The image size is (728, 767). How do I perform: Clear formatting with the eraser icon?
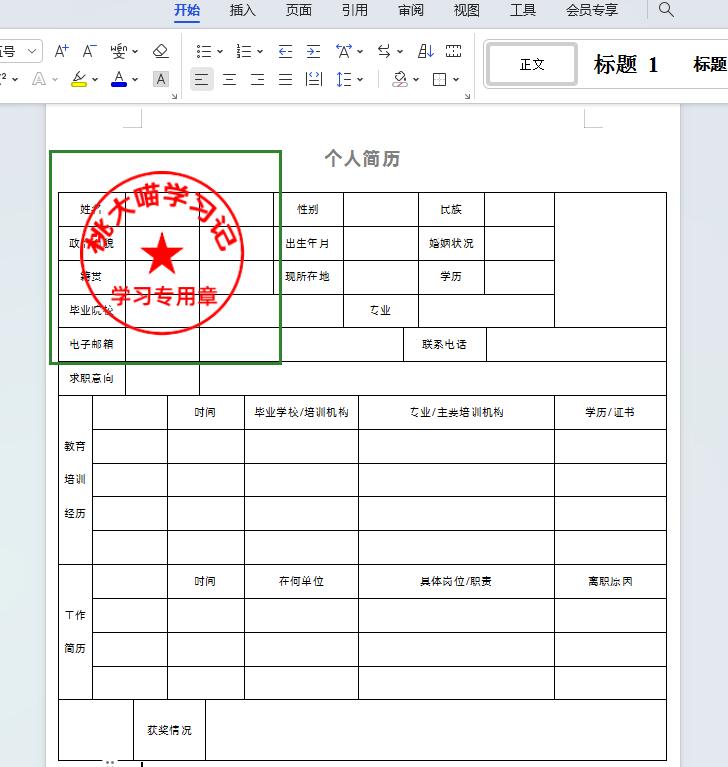(160, 51)
